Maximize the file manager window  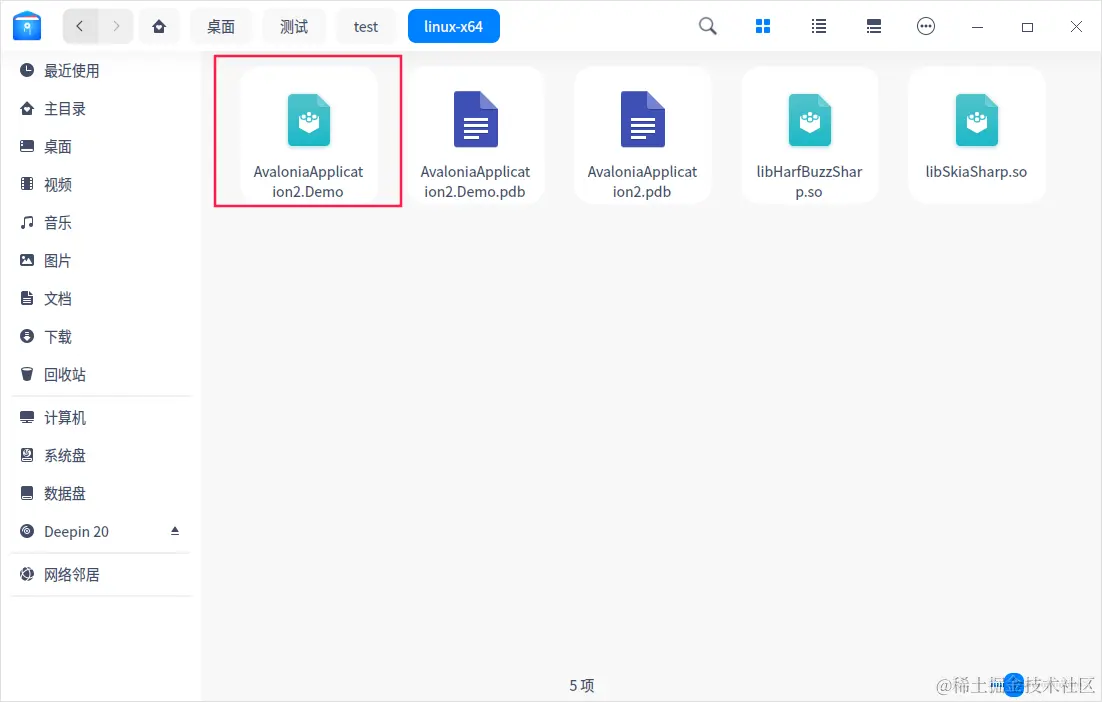1027,27
